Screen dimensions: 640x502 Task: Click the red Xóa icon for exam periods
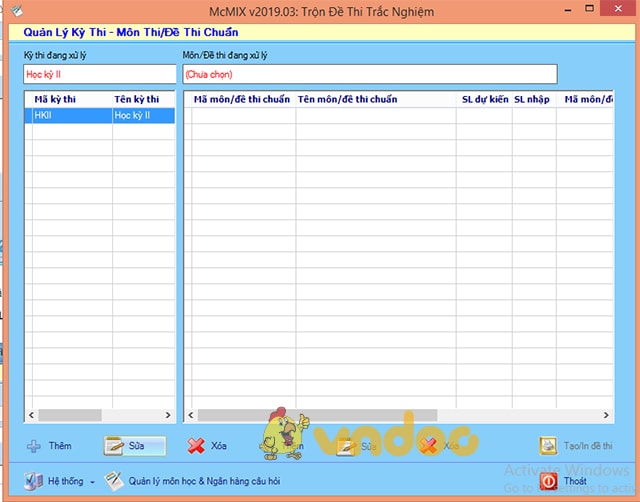196,446
